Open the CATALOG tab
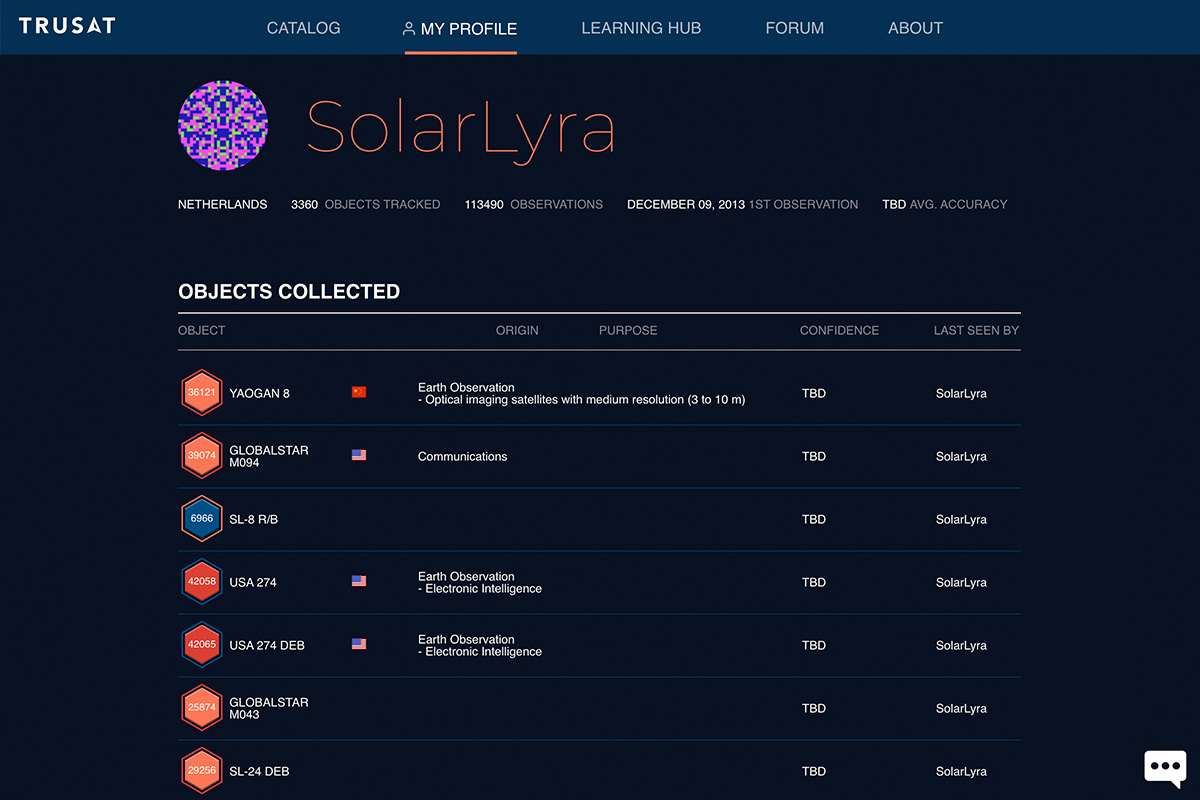The width and height of the screenshot is (1200, 800). [x=304, y=28]
